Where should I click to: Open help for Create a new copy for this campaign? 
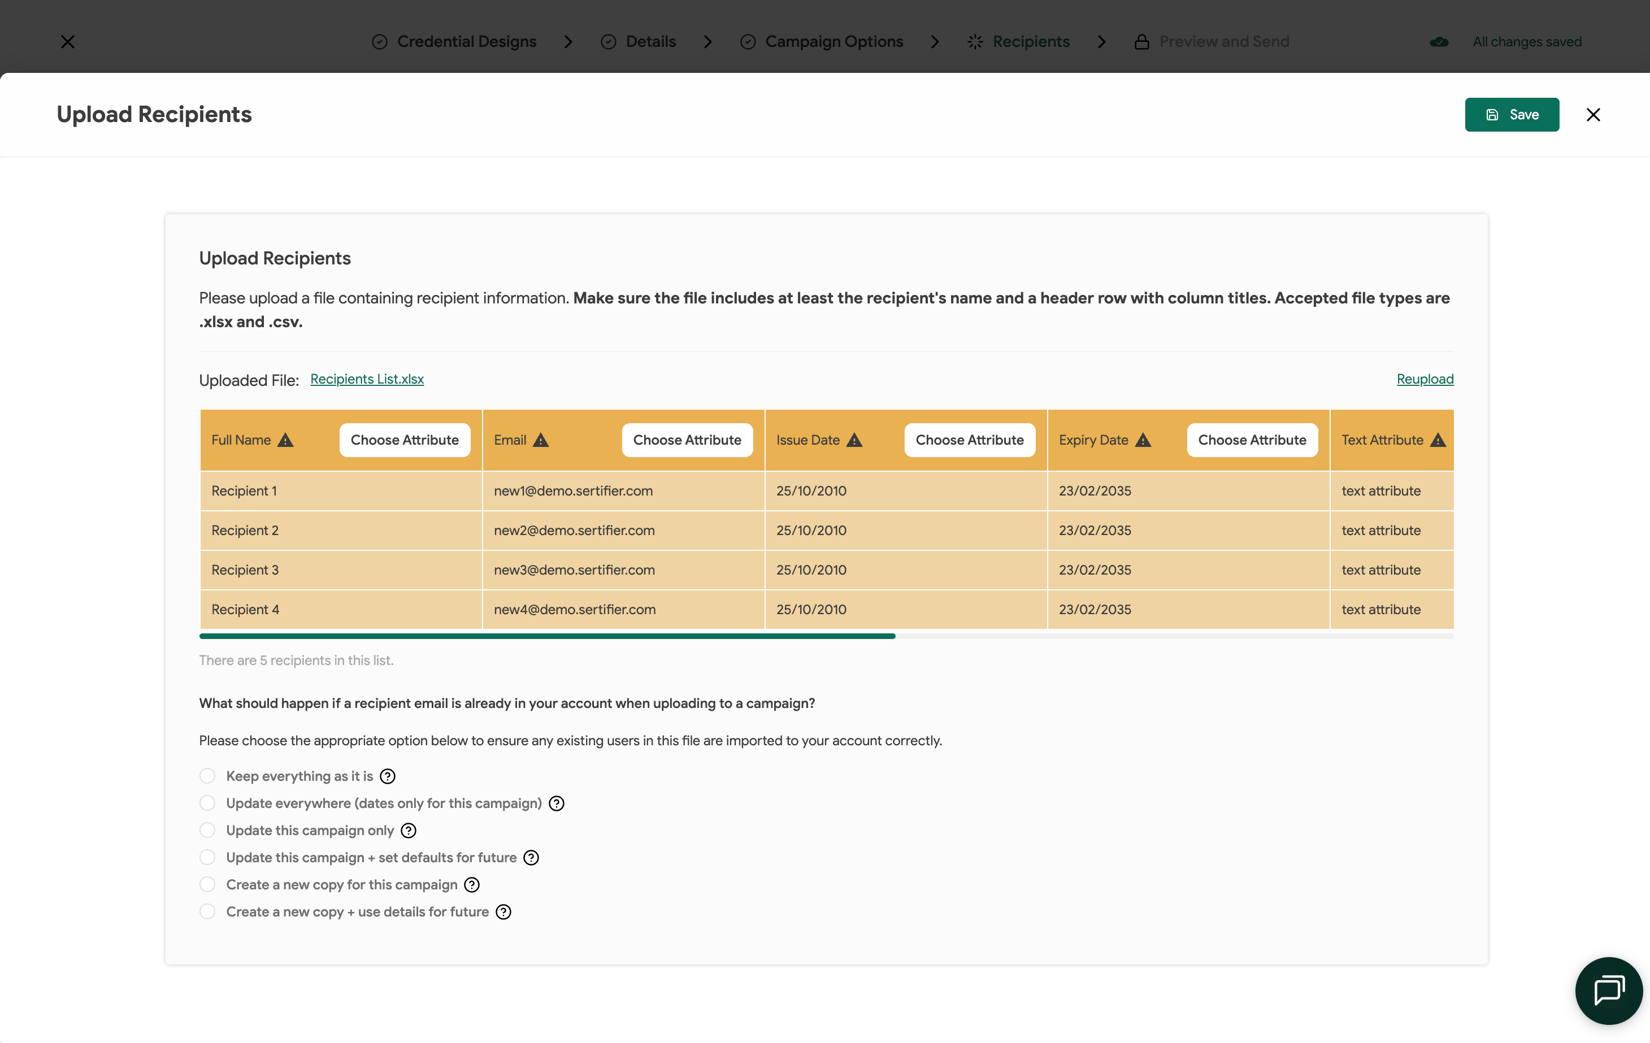[471, 884]
